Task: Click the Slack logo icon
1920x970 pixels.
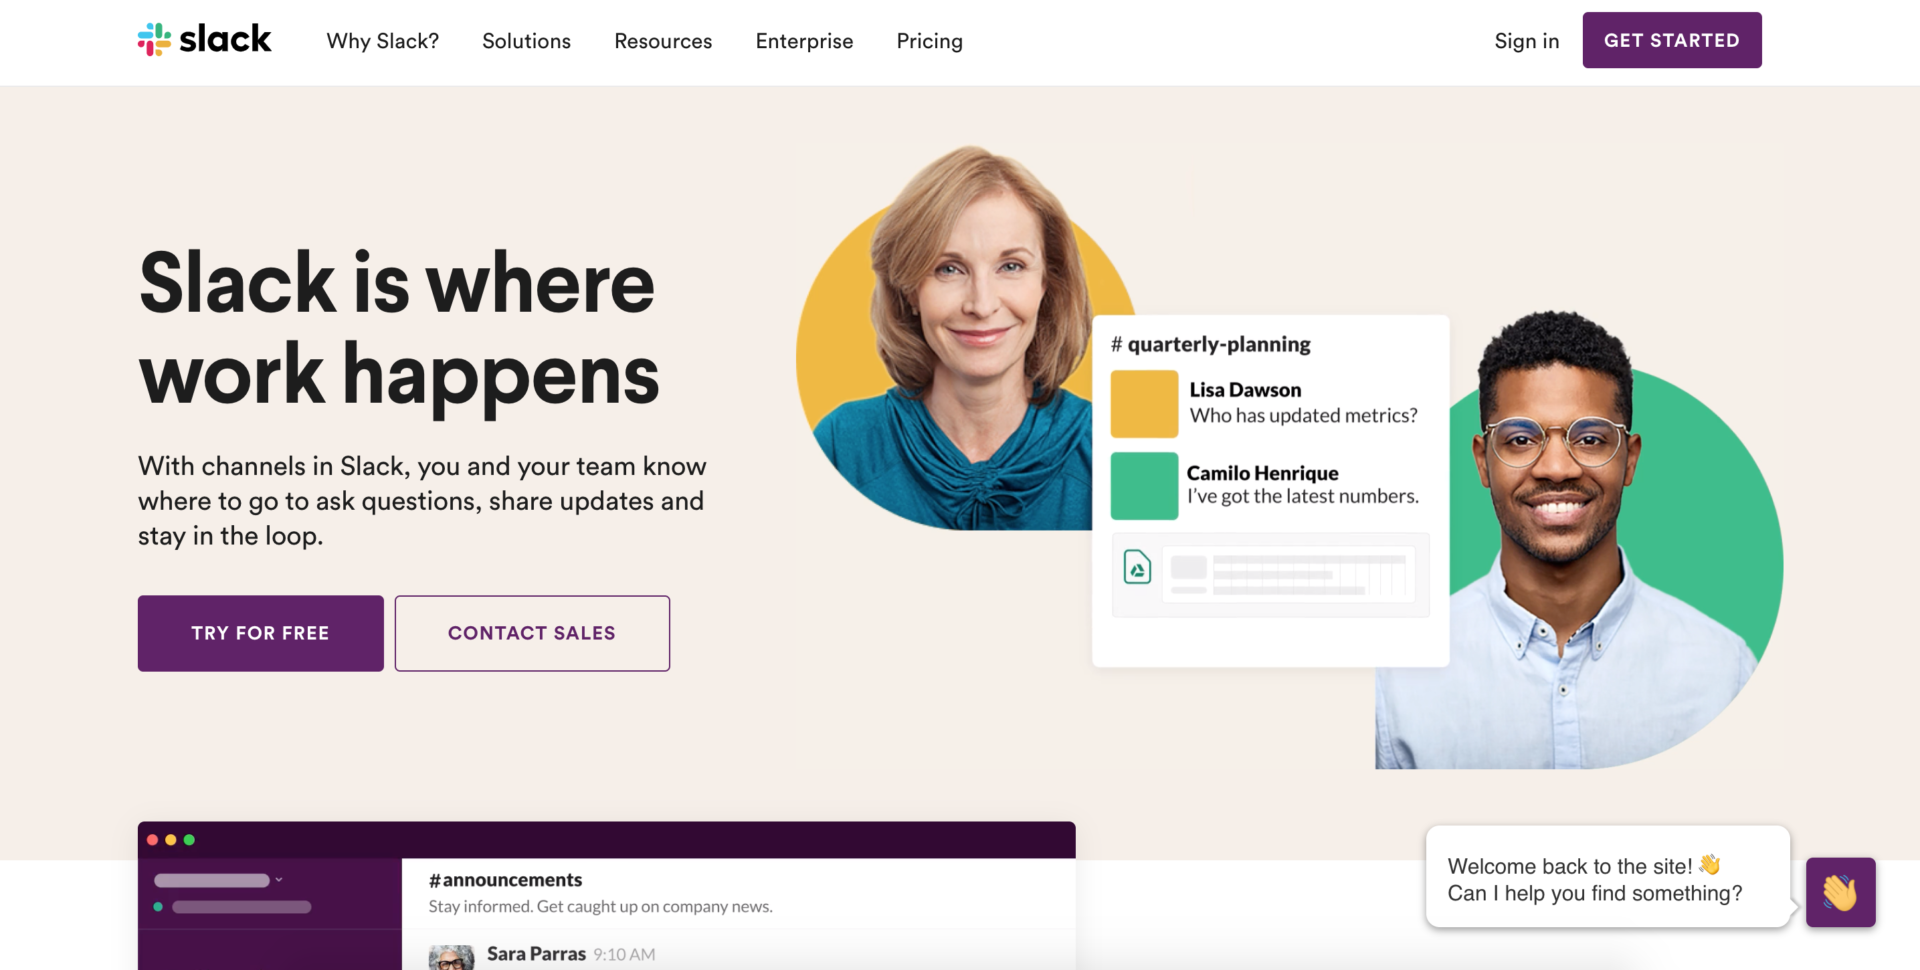Action: 154,40
